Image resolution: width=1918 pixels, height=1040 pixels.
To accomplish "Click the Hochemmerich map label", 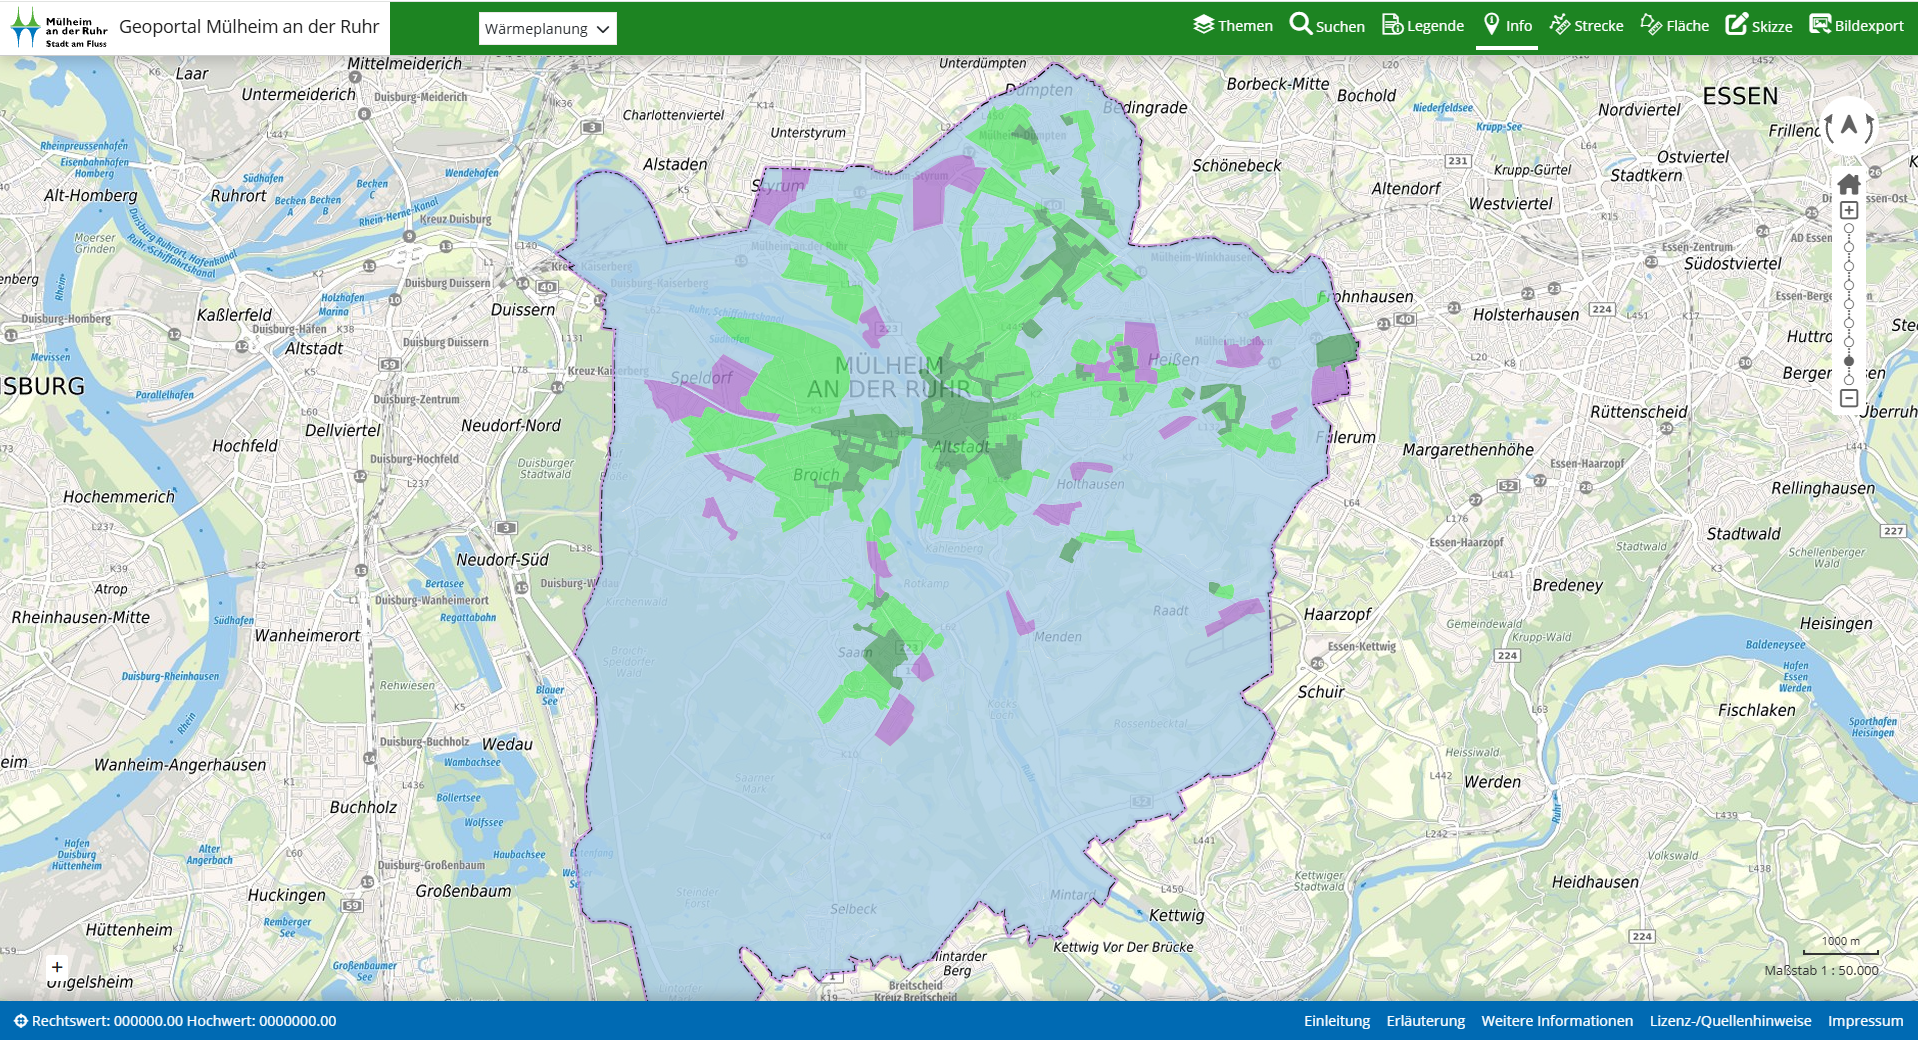I will [119, 497].
